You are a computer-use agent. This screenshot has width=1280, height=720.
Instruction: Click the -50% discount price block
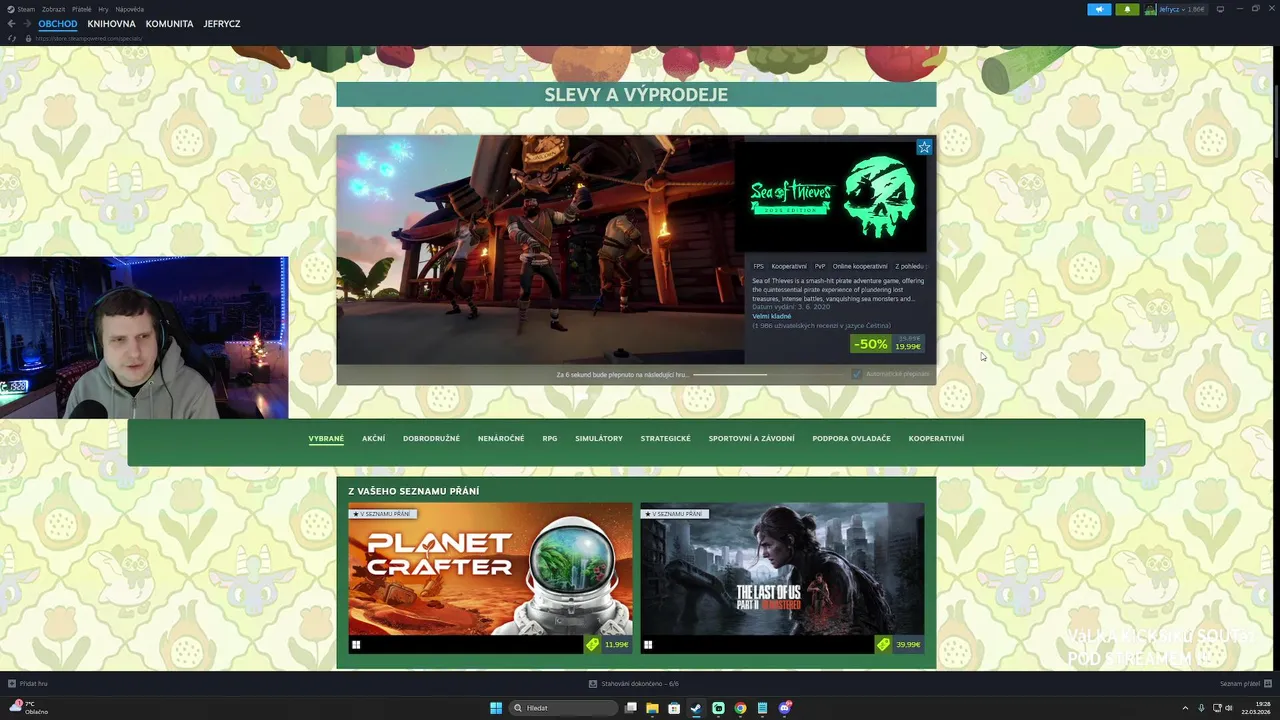pos(886,343)
